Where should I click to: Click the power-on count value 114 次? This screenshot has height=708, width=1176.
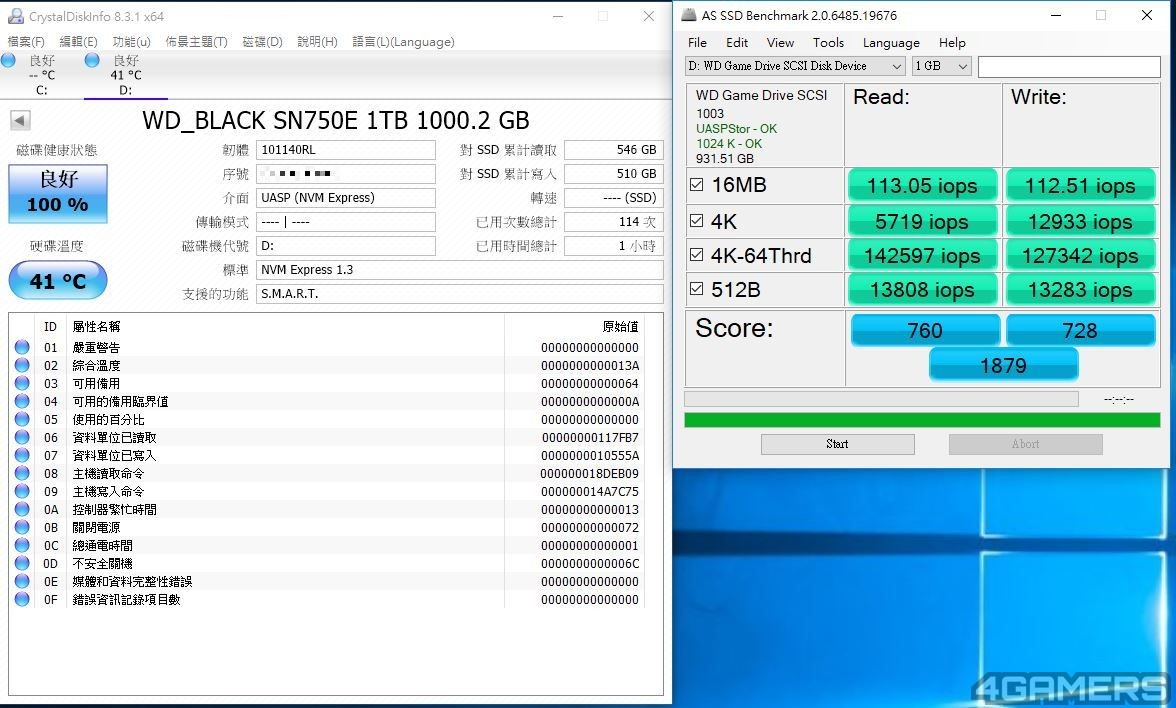click(613, 222)
